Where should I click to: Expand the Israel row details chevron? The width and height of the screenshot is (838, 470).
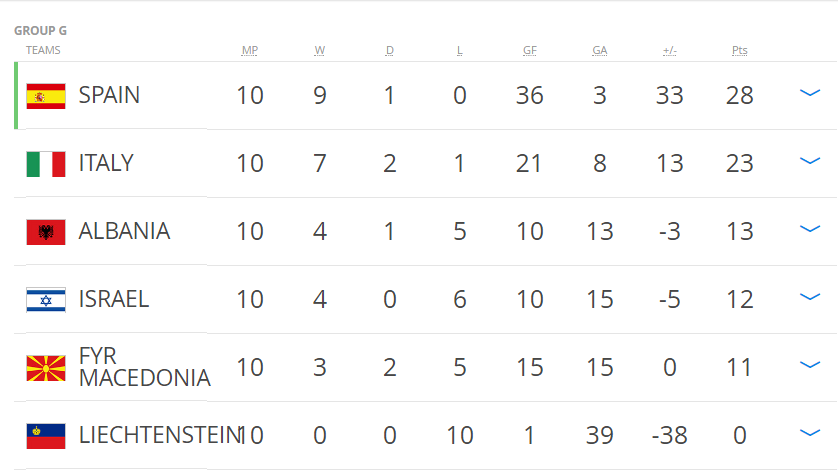point(810,297)
